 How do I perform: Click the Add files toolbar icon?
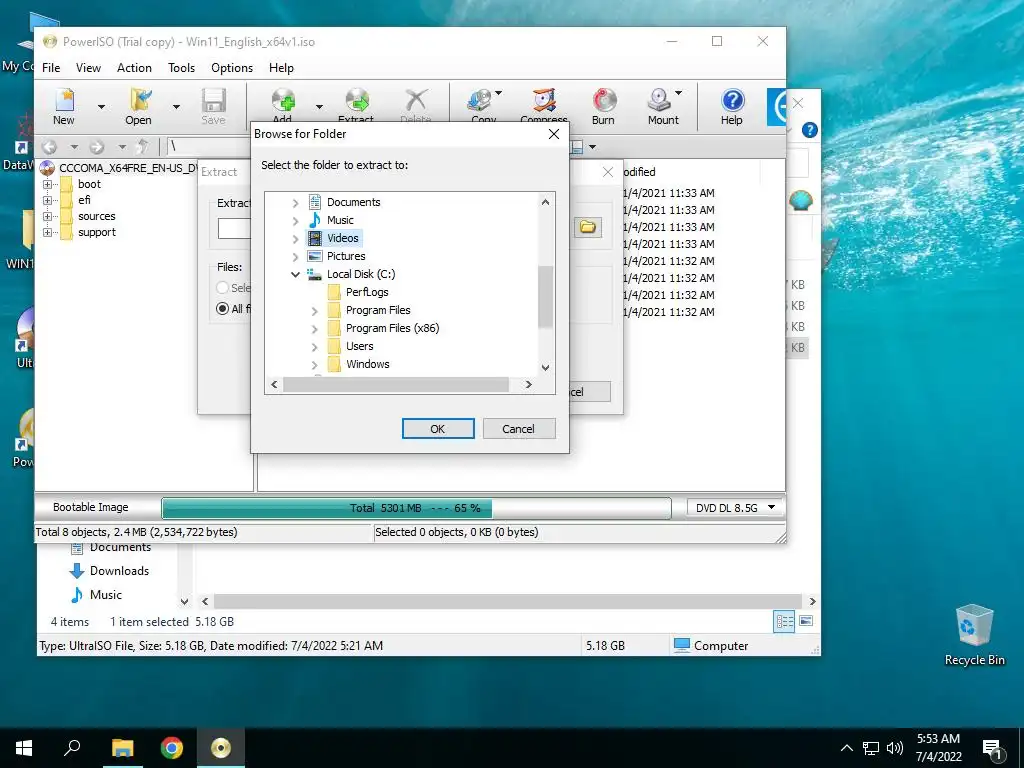click(x=283, y=105)
